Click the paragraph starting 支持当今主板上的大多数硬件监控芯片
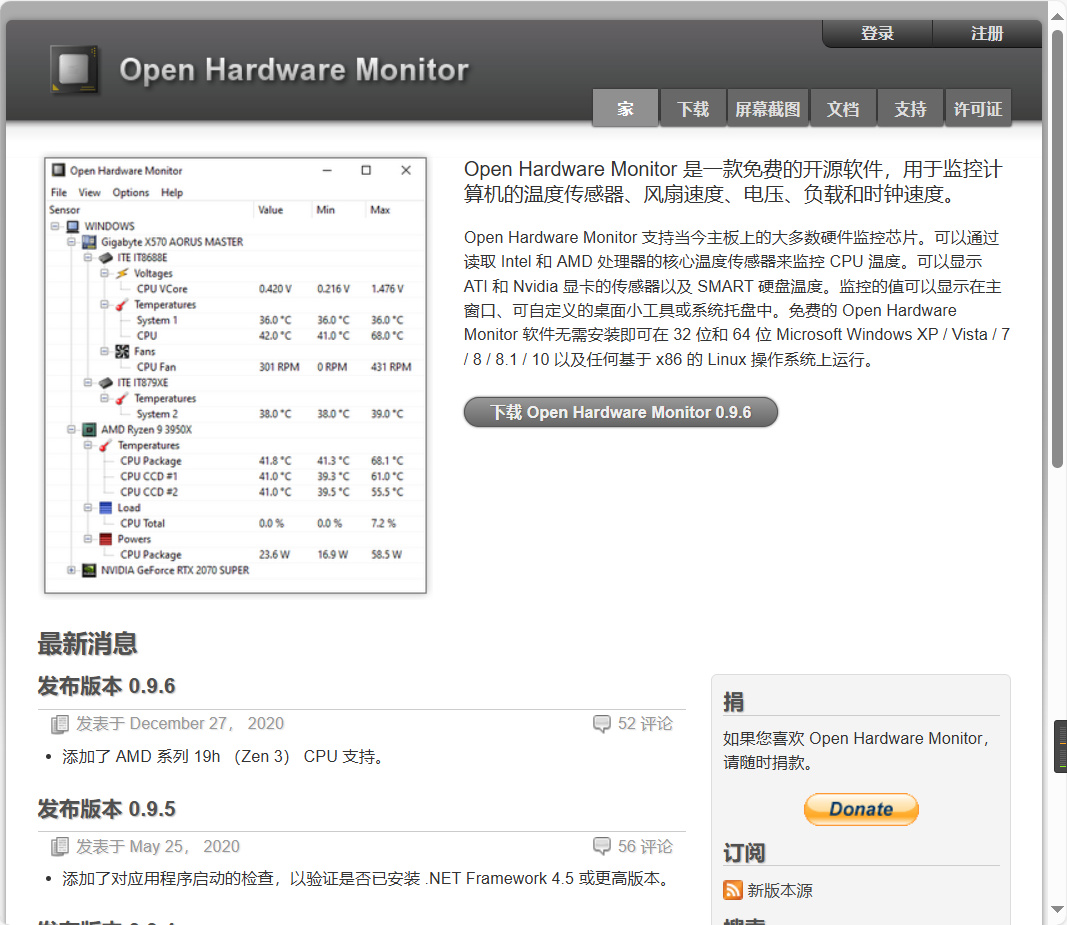Screen dimensions: 1067x925 [737, 298]
